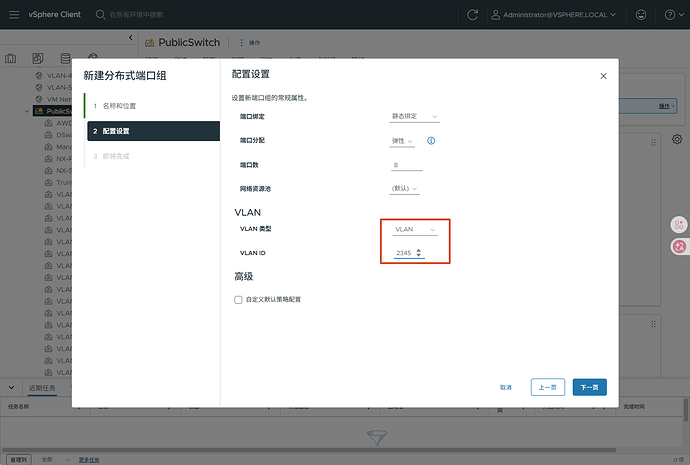
Task: Click into the VLAN ID field 2345
Action: (x=404, y=253)
